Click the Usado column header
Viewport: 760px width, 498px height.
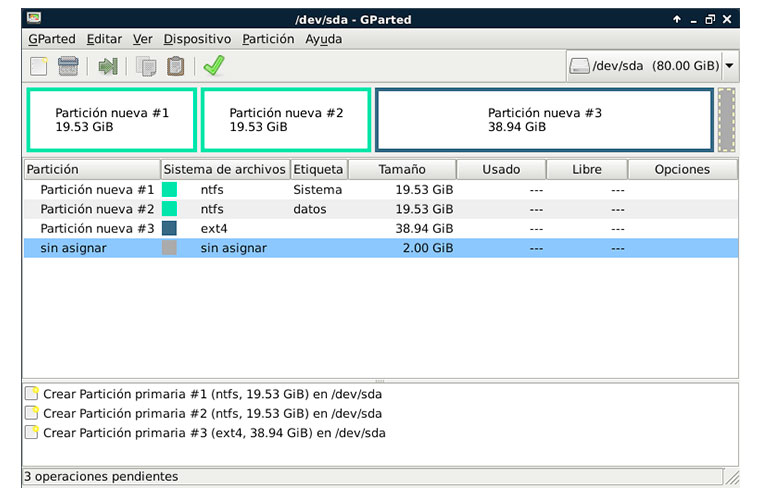click(501, 169)
